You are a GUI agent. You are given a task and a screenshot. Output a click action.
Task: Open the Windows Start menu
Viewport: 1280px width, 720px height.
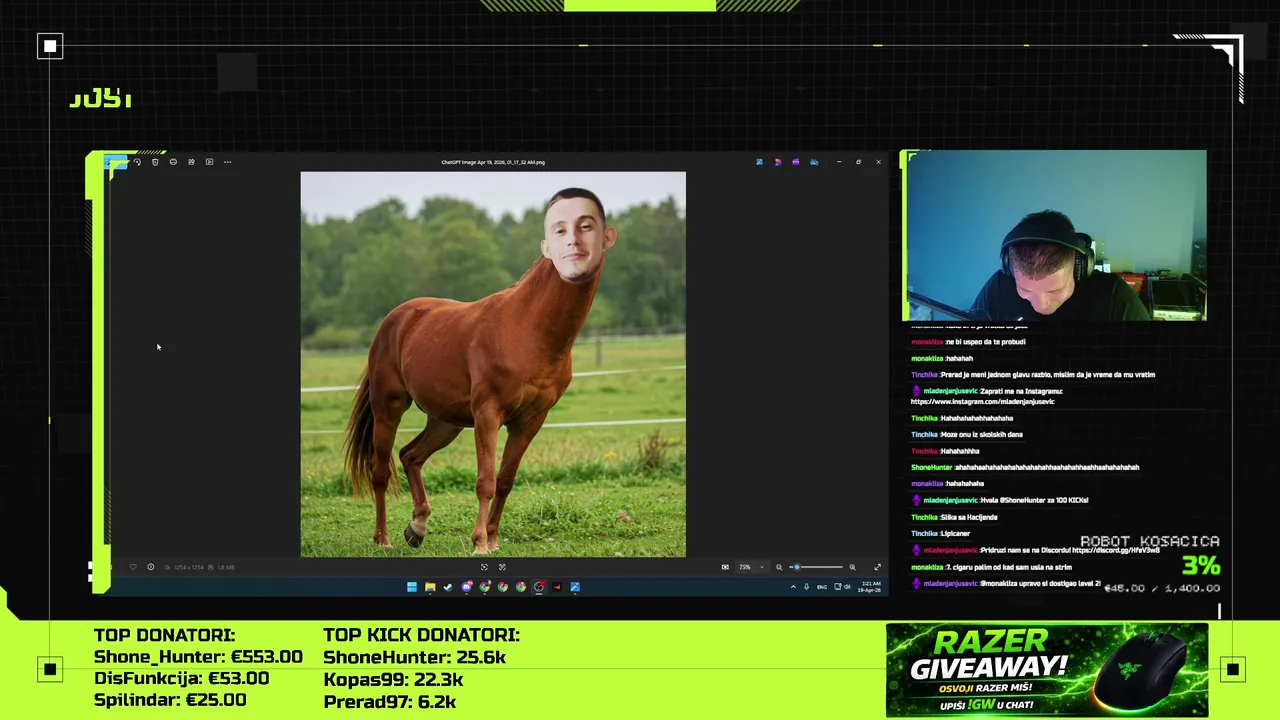tap(411, 587)
